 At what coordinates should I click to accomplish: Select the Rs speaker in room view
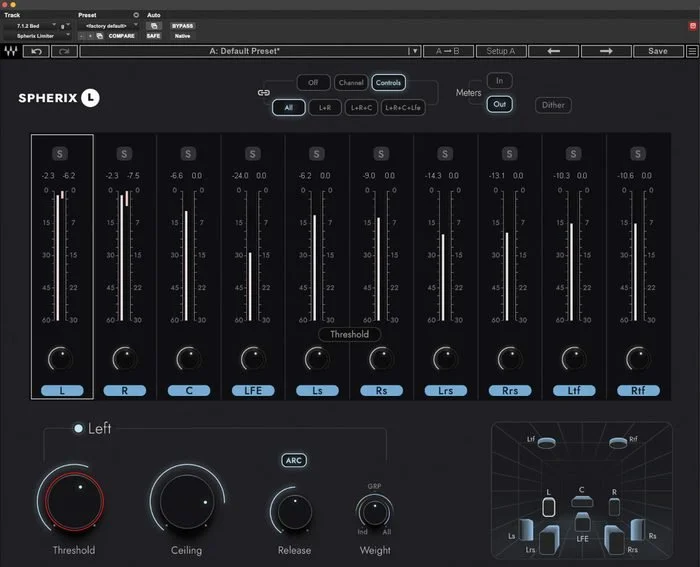638,530
